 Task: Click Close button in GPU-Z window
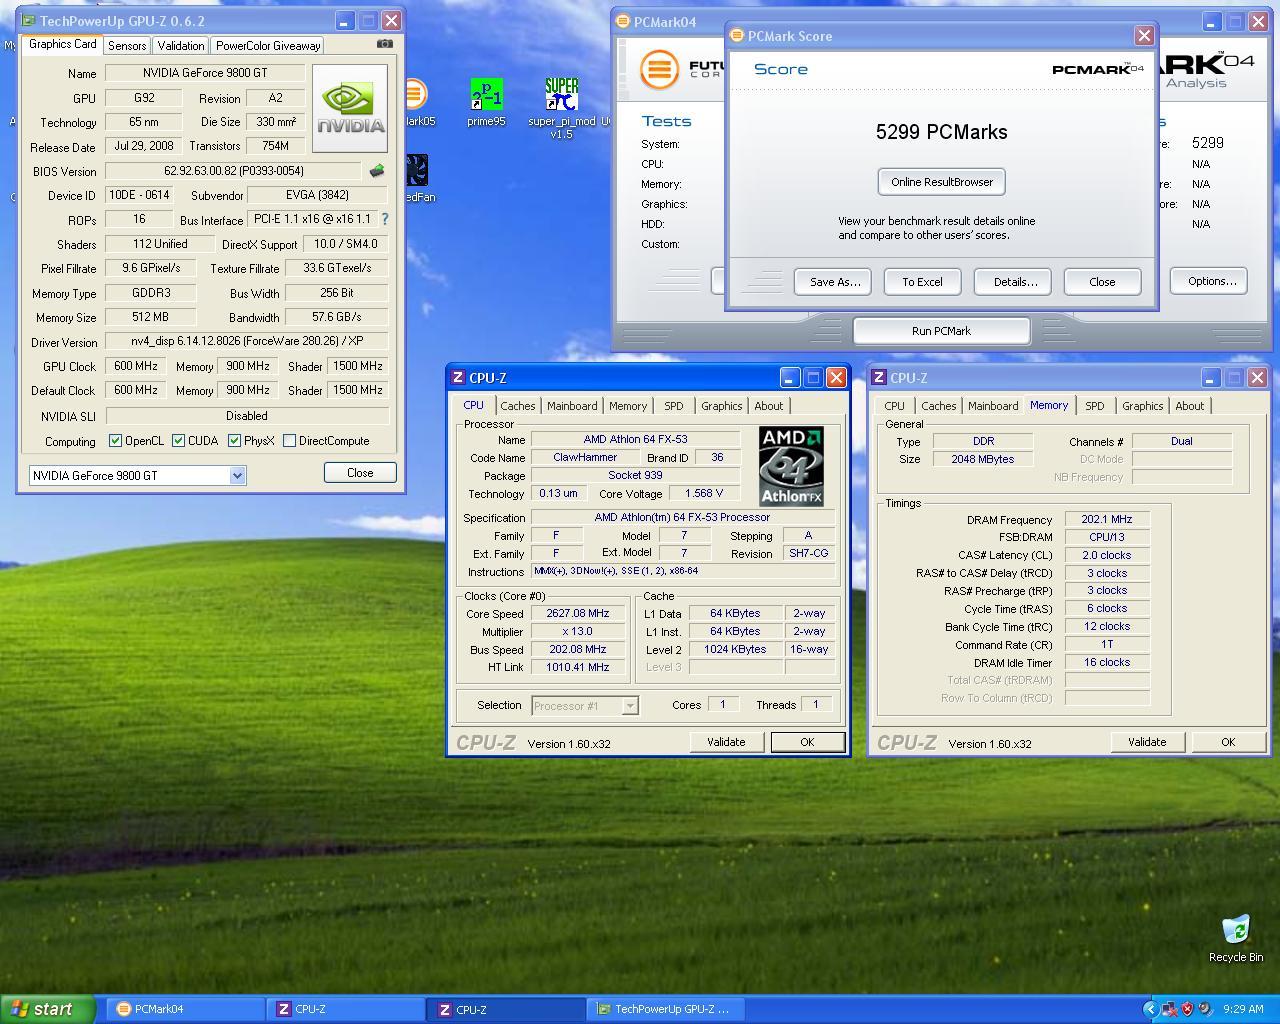[x=360, y=473]
